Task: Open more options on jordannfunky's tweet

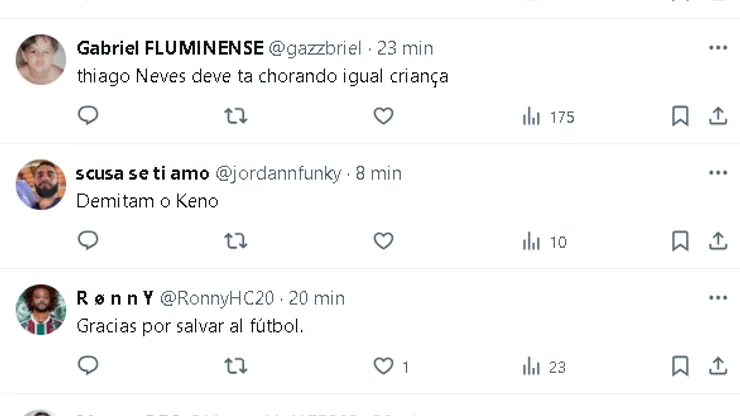Action: tap(718, 173)
